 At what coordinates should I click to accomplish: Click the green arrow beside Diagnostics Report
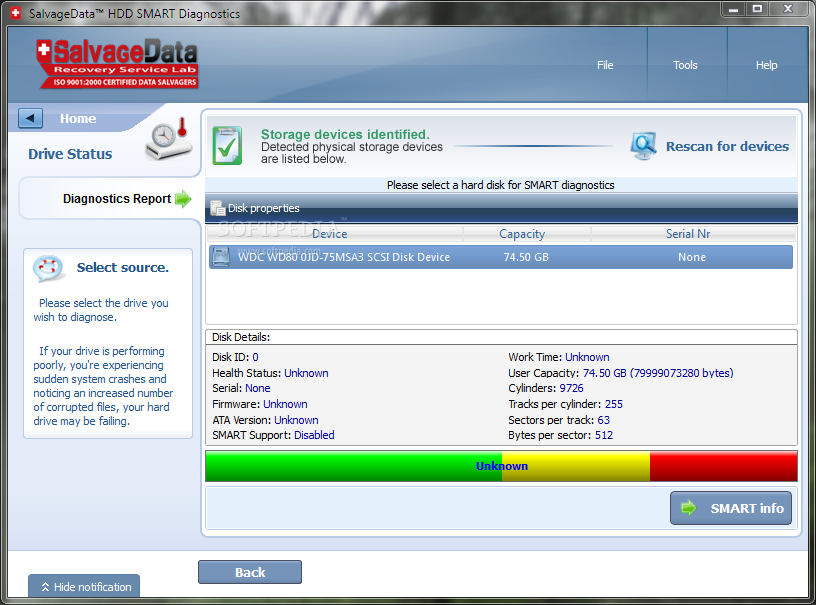tap(183, 199)
